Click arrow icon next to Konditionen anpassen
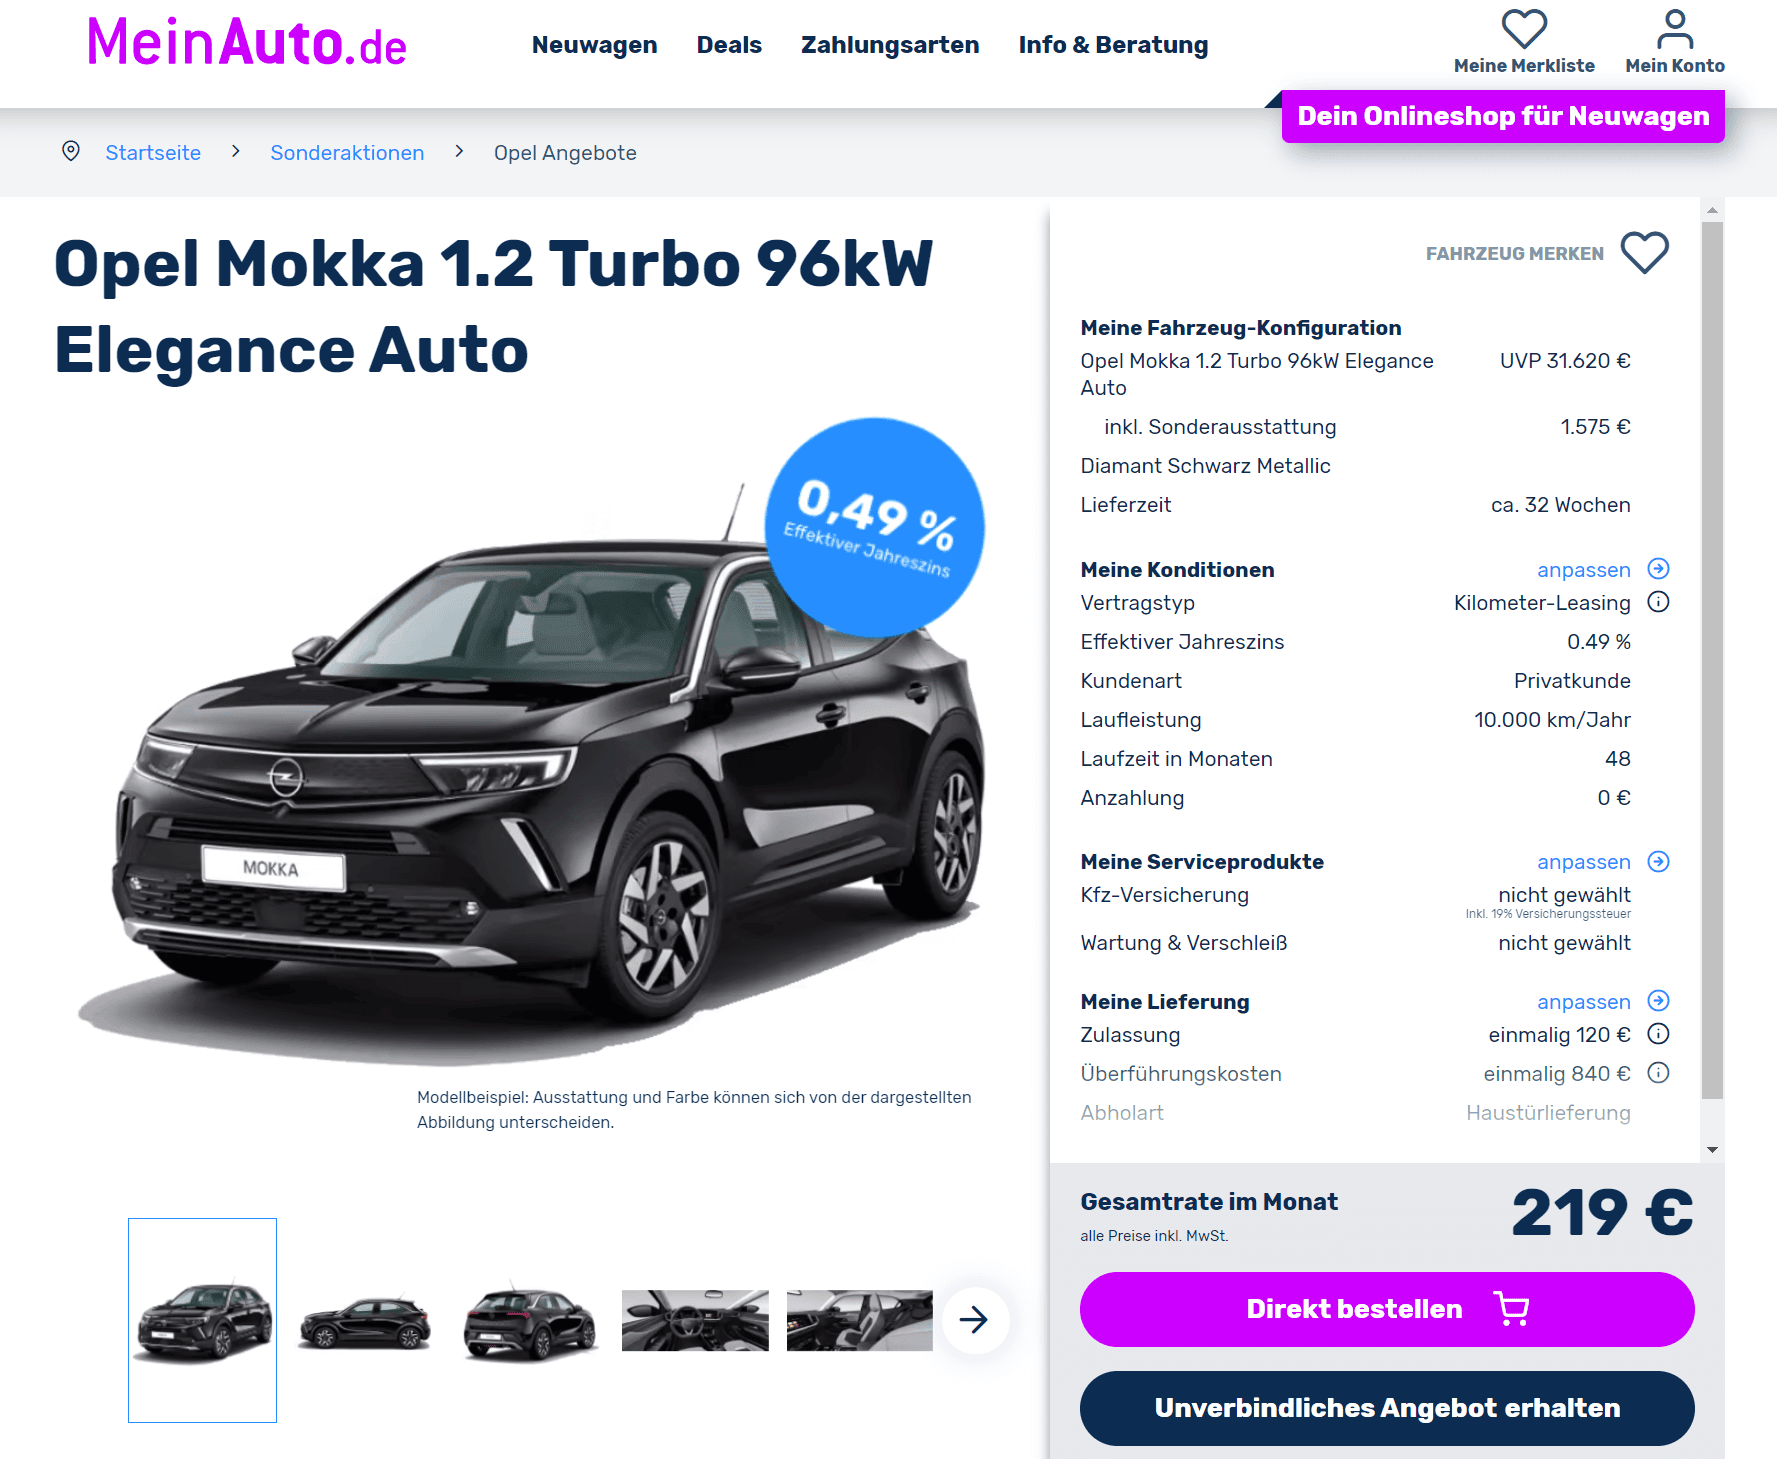Image resolution: width=1777 pixels, height=1459 pixels. (x=1658, y=569)
